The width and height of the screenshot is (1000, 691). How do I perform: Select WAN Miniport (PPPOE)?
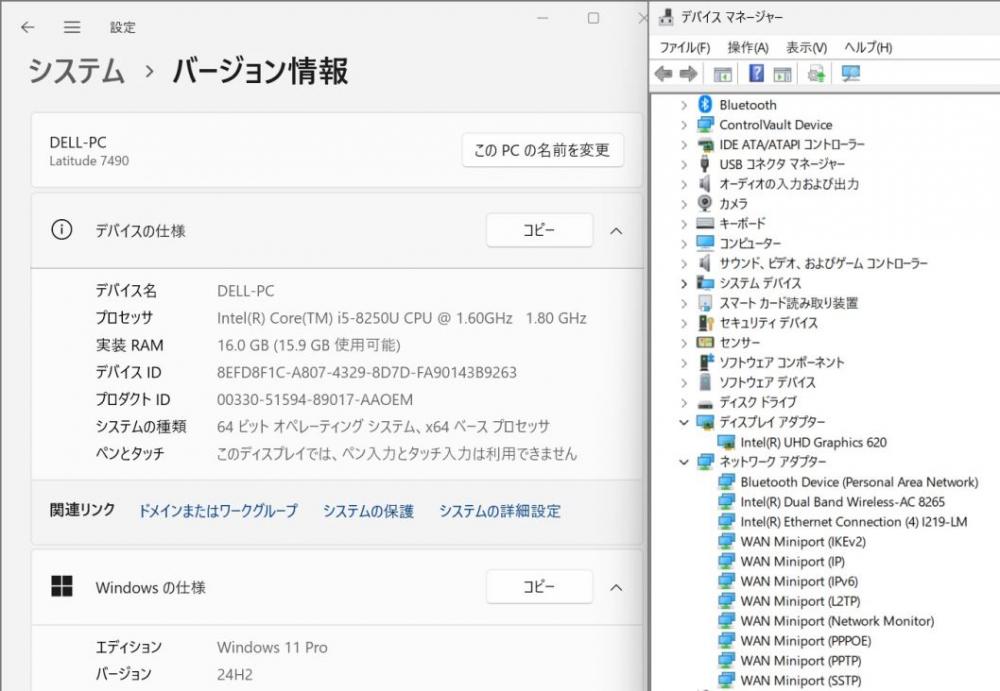[805, 641]
